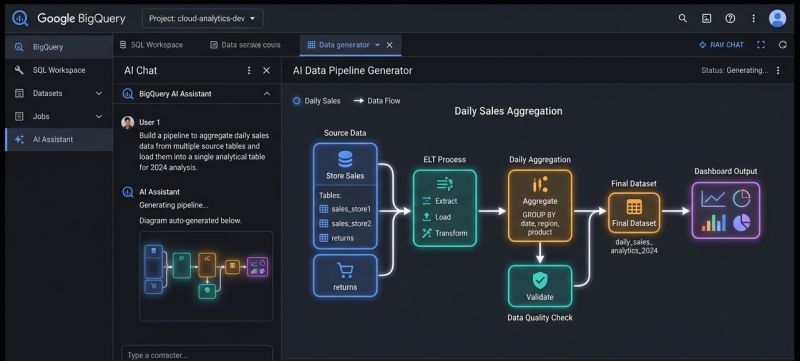Expand the Datasets chevron
The image size is (800, 361).
pyautogui.click(x=99, y=93)
